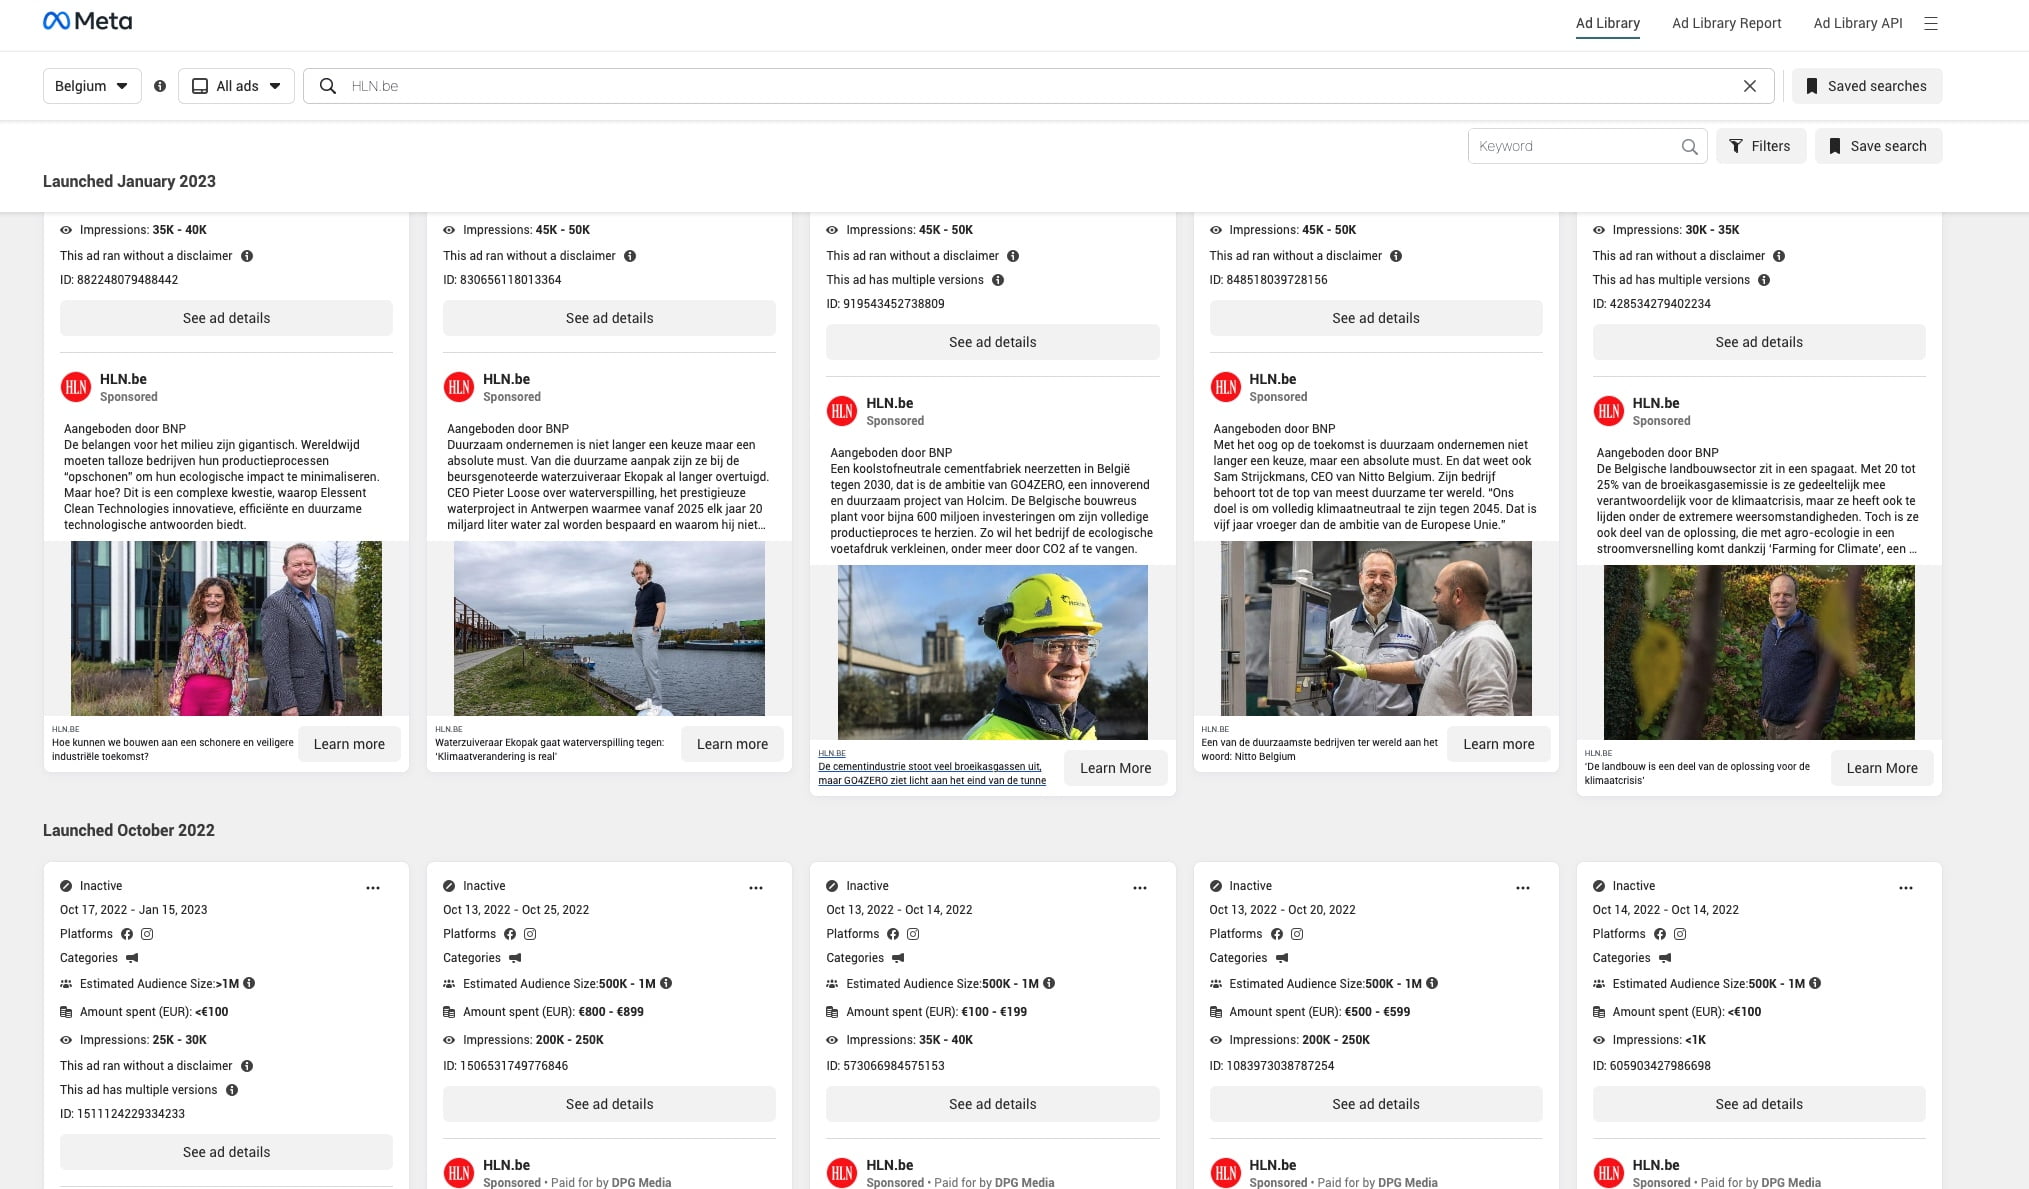Click the search magnifier icon in main search bar
This screenshot has width=2029, height=1189.
pyautogui.click(x=327, y=86)
